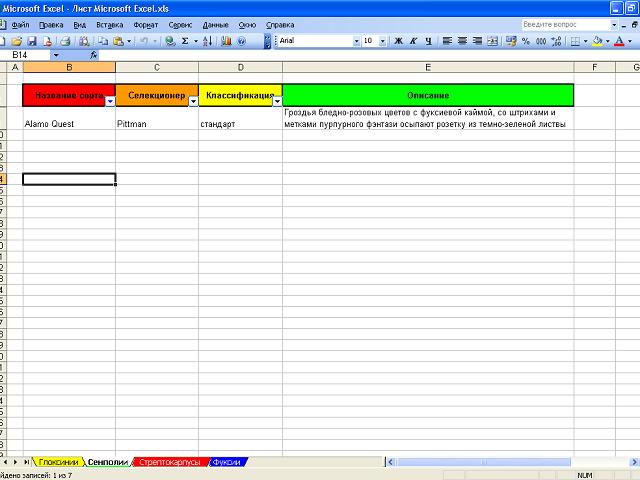Click the AutoSum sigma icon
The height and width of the screenshot is (480, 640).
click(185, 41)
